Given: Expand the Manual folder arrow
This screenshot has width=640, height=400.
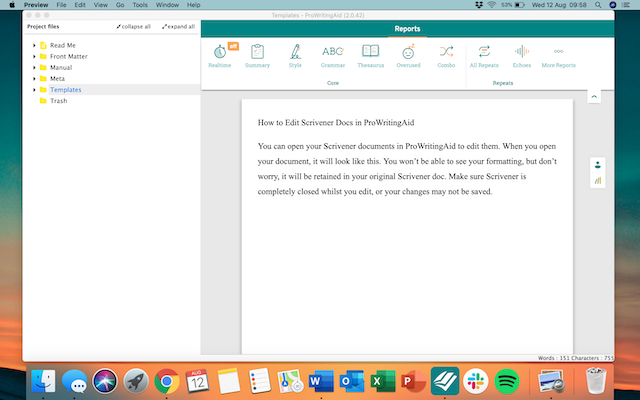Looking at the screenshot, I should [x=34, y=67].
